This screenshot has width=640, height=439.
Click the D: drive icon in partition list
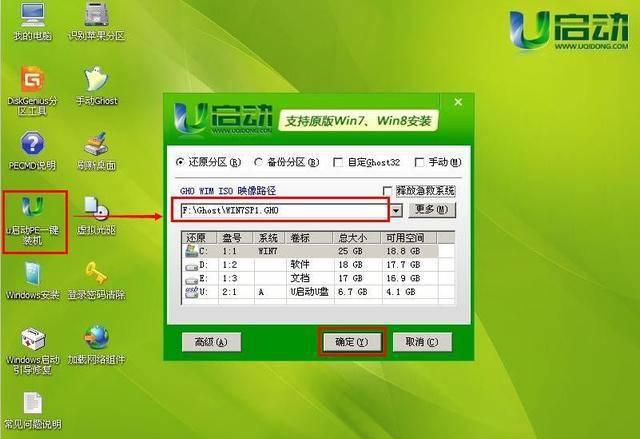pos(191,266)
